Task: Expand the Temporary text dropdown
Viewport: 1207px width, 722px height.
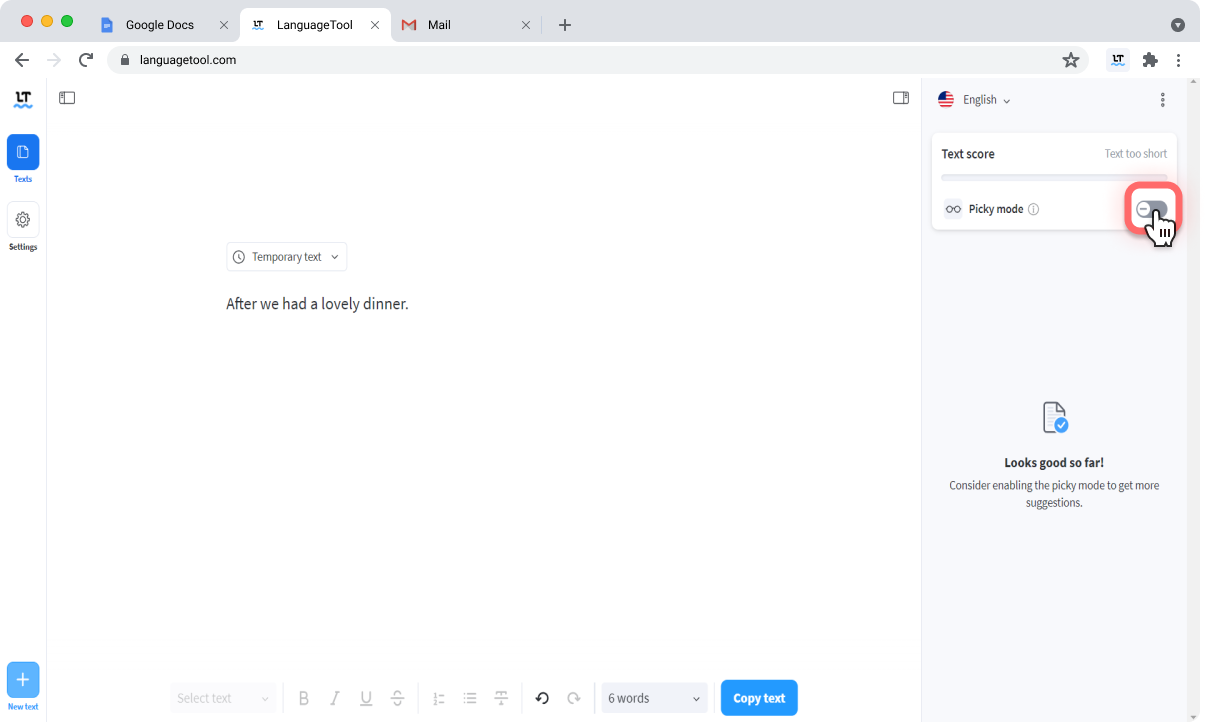Action: [x=287, y=257]
